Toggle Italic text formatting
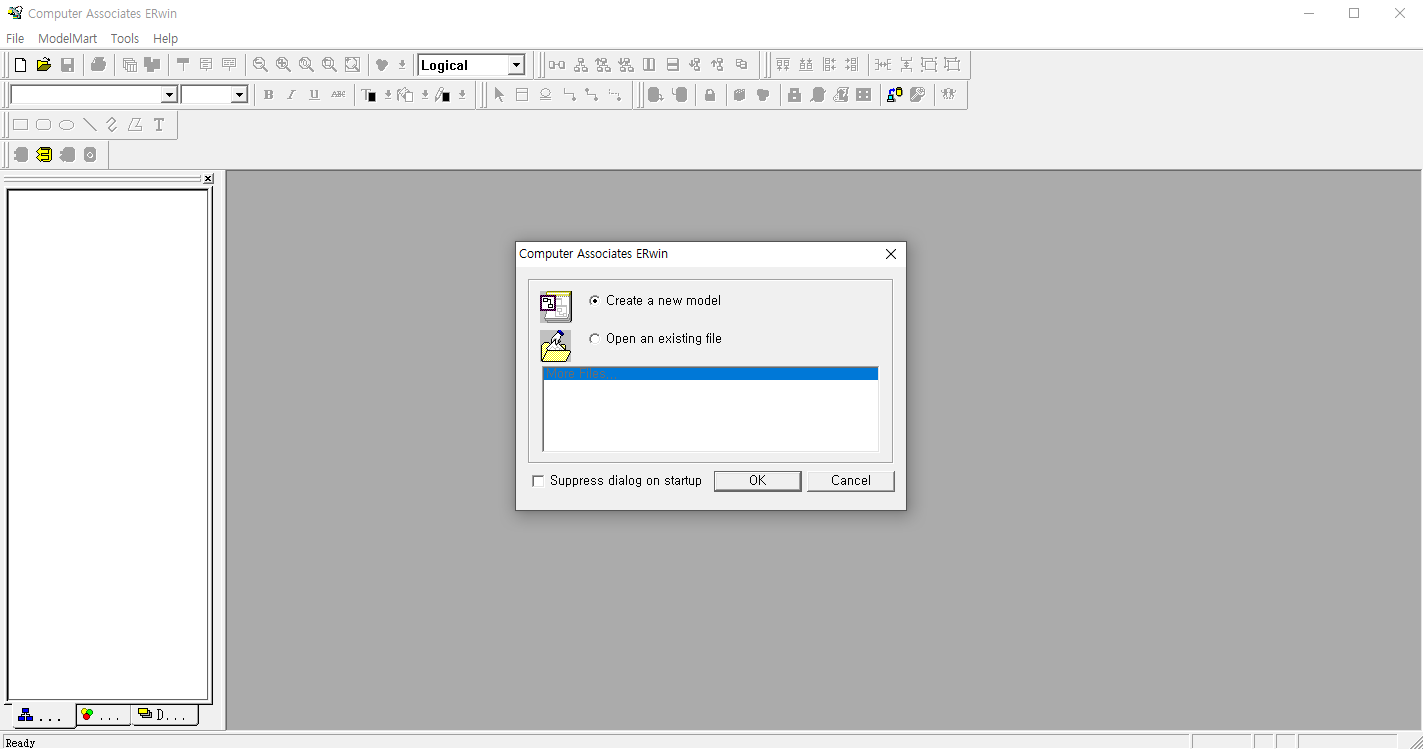1423x749 pixels. click(x=291, y=95)
